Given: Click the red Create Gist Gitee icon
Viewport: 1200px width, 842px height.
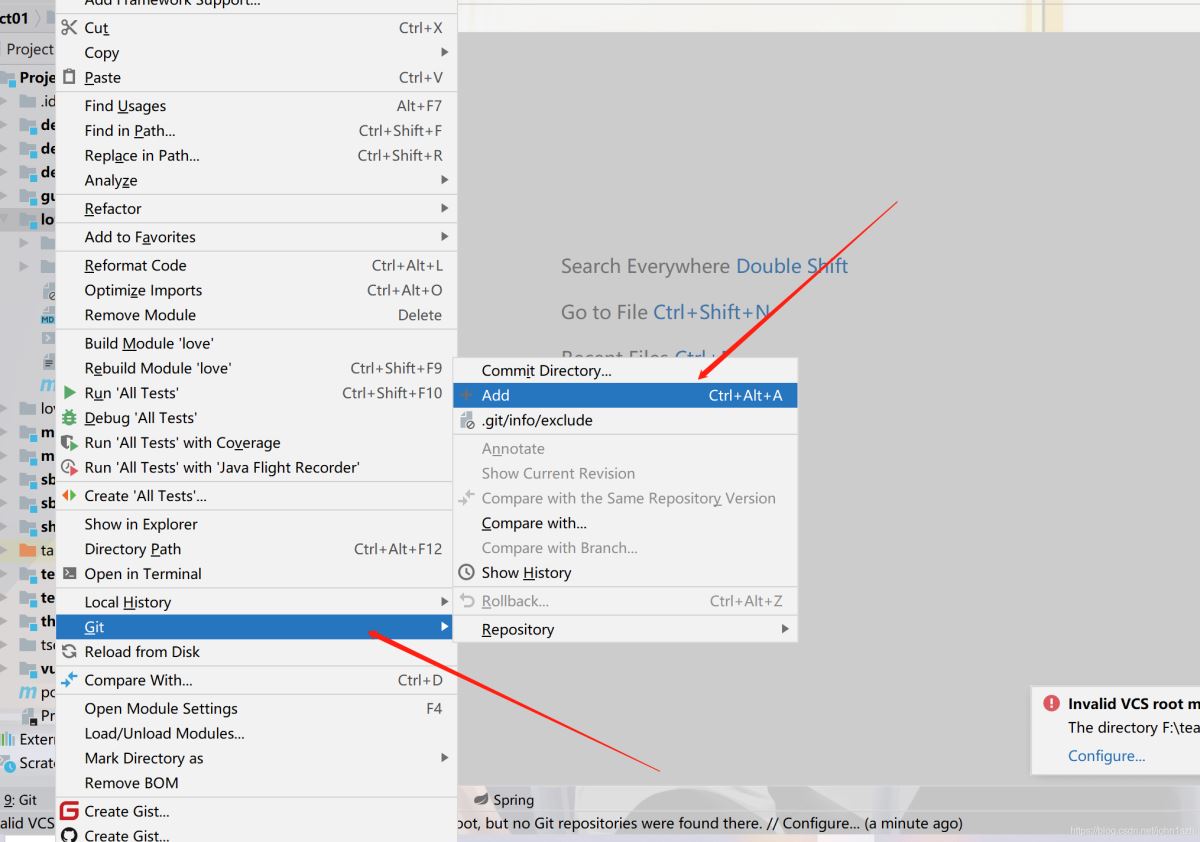Looking at the screenshot, I should pyautogui.click(x=69, y=811).
